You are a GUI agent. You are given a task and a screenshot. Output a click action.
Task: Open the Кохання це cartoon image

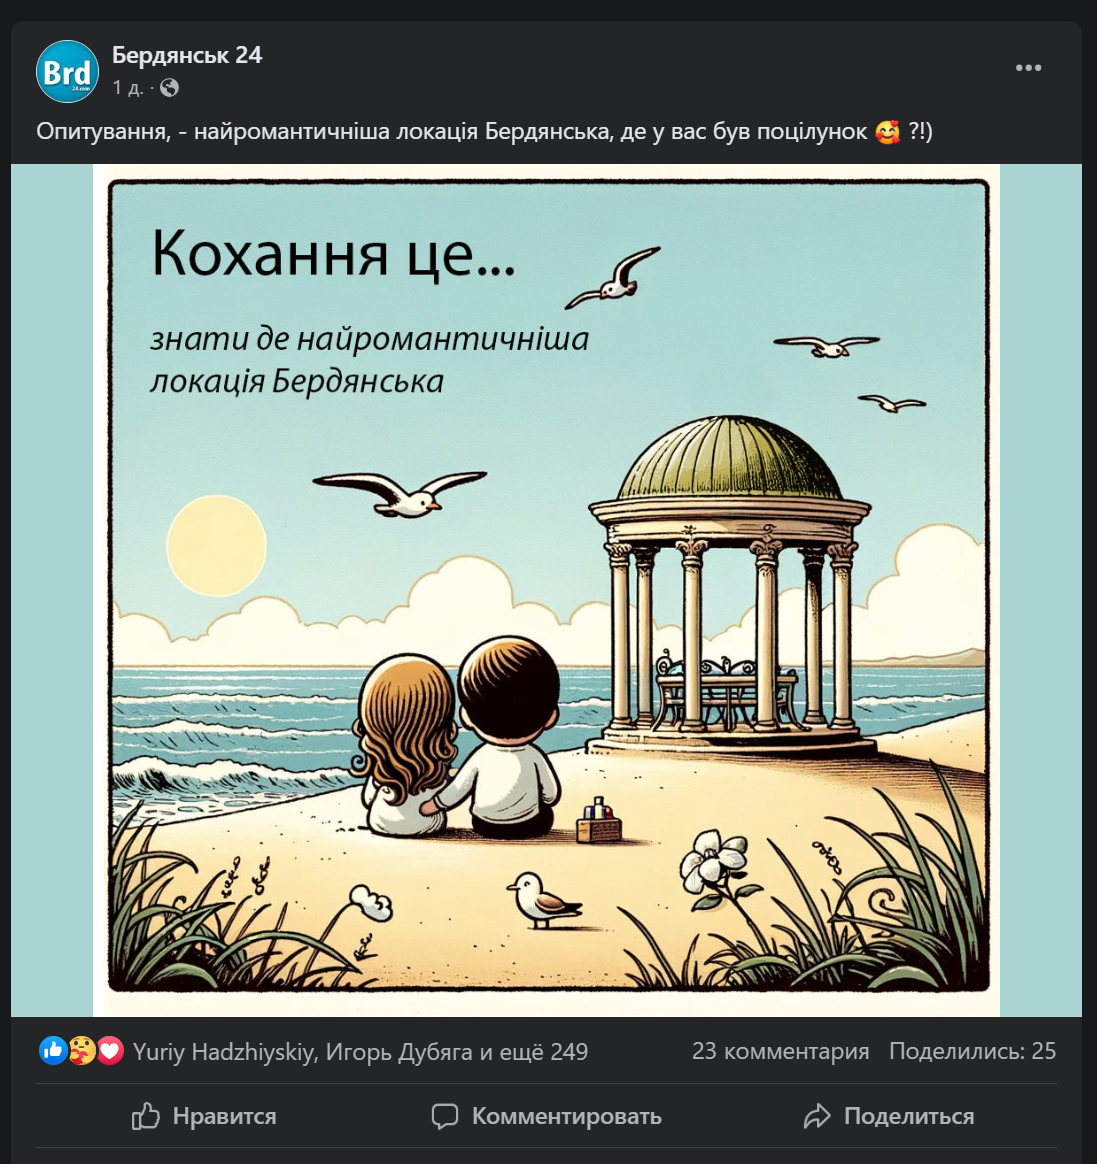[x=546, y=590]
